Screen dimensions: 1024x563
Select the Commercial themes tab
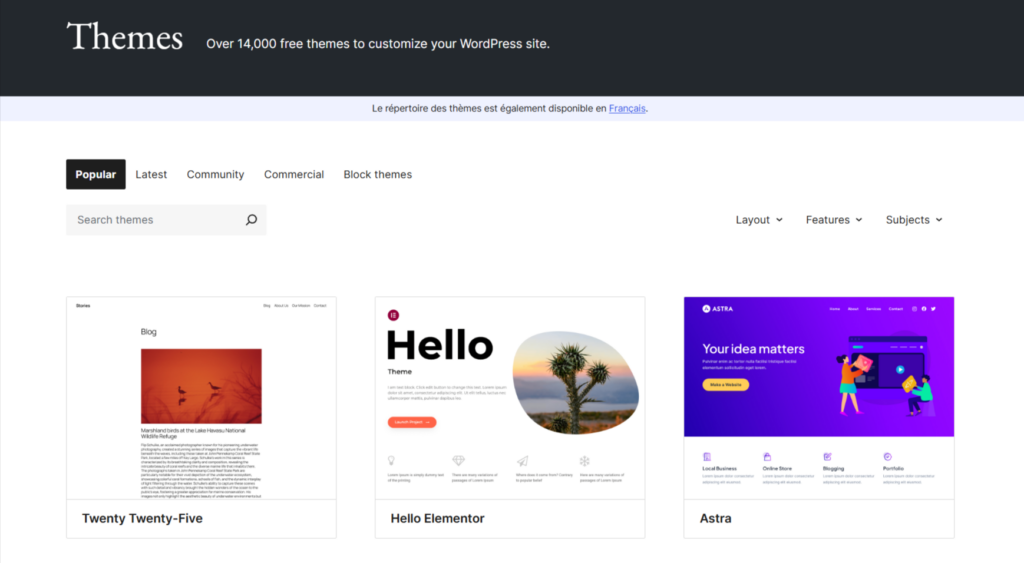click(x=294, y=174)
